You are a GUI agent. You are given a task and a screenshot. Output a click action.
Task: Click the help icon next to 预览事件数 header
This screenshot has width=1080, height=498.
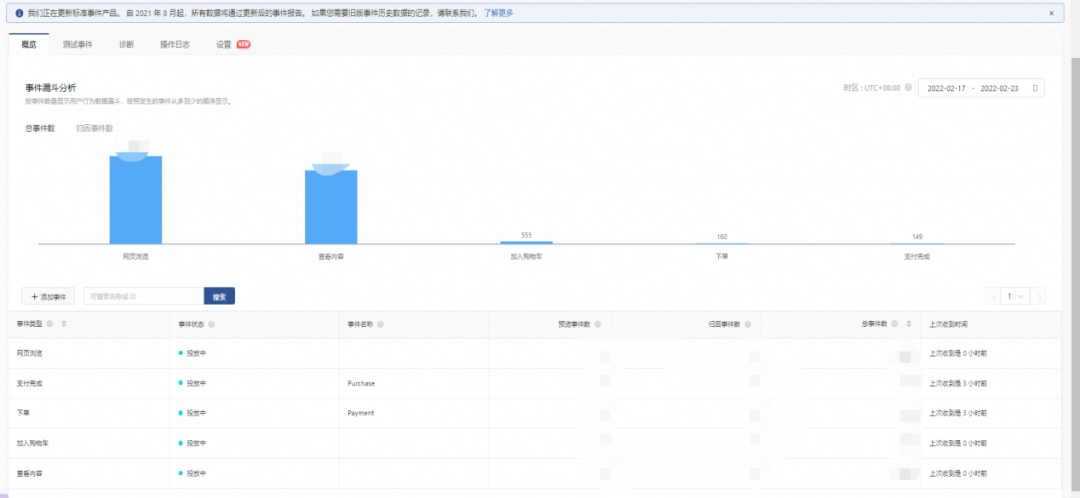pyautogui.click(x=597, y=324)
